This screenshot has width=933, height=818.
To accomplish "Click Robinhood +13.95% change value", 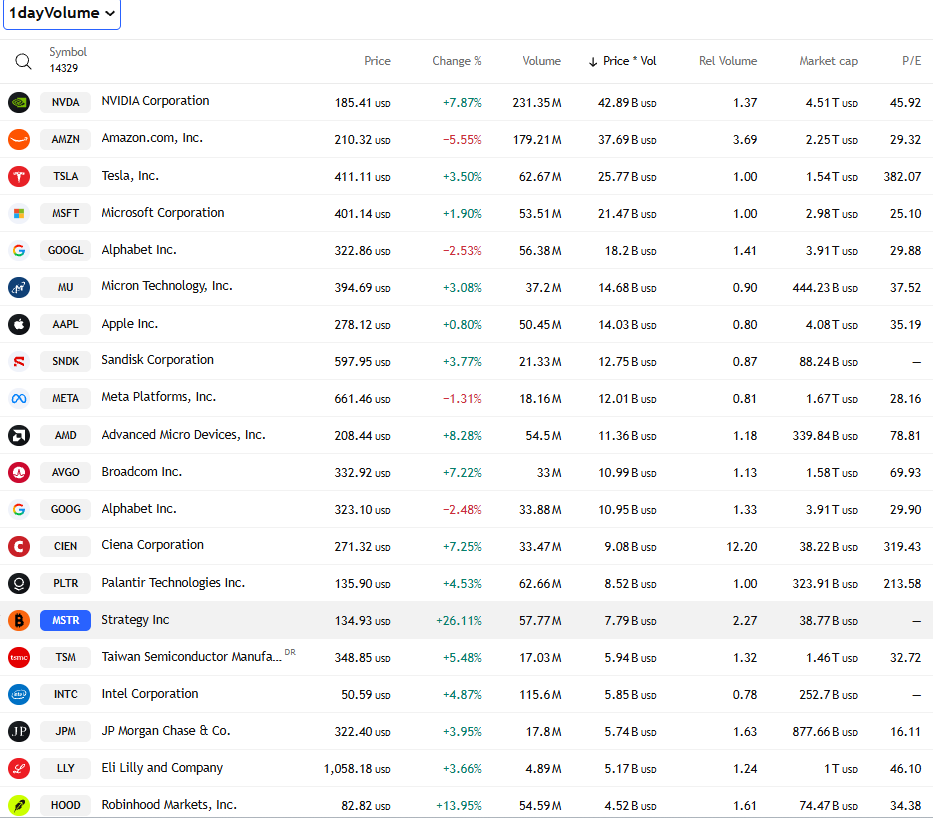I will 459,806.
